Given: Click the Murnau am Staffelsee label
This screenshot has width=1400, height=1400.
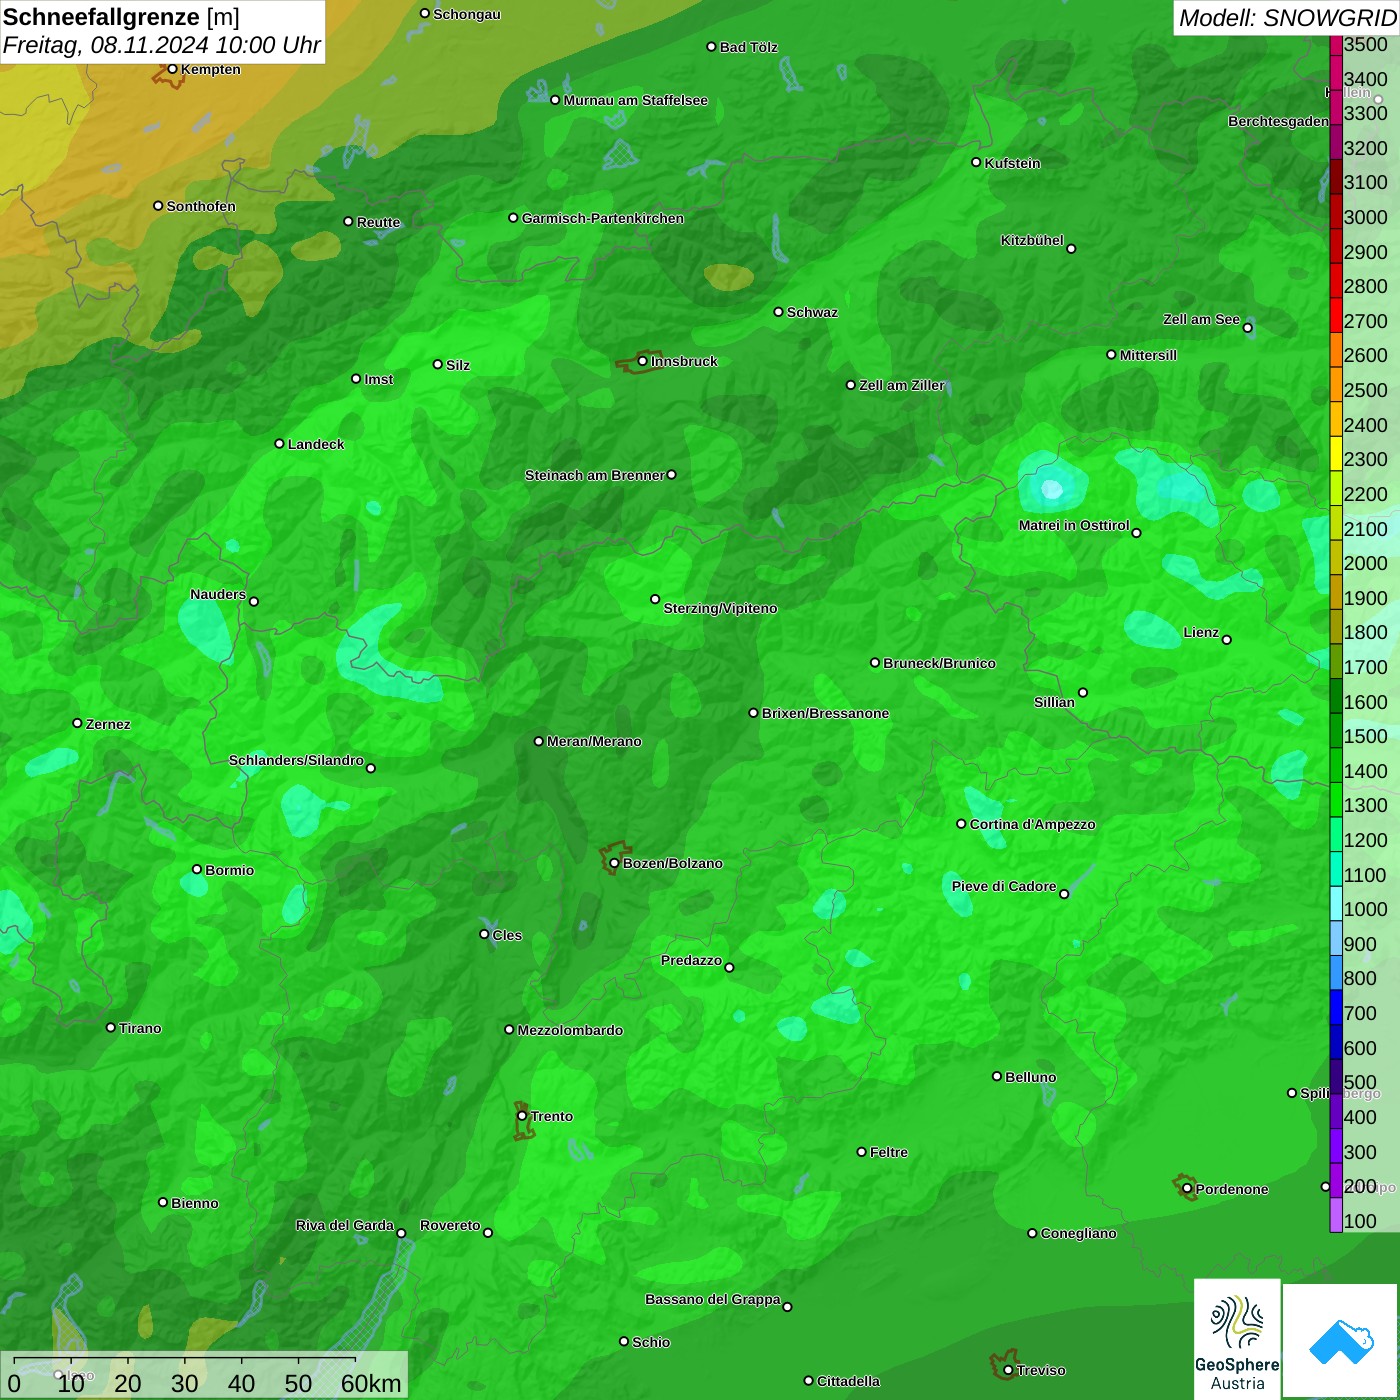Looking at the screenshot, I should click(x=636, y=100).
